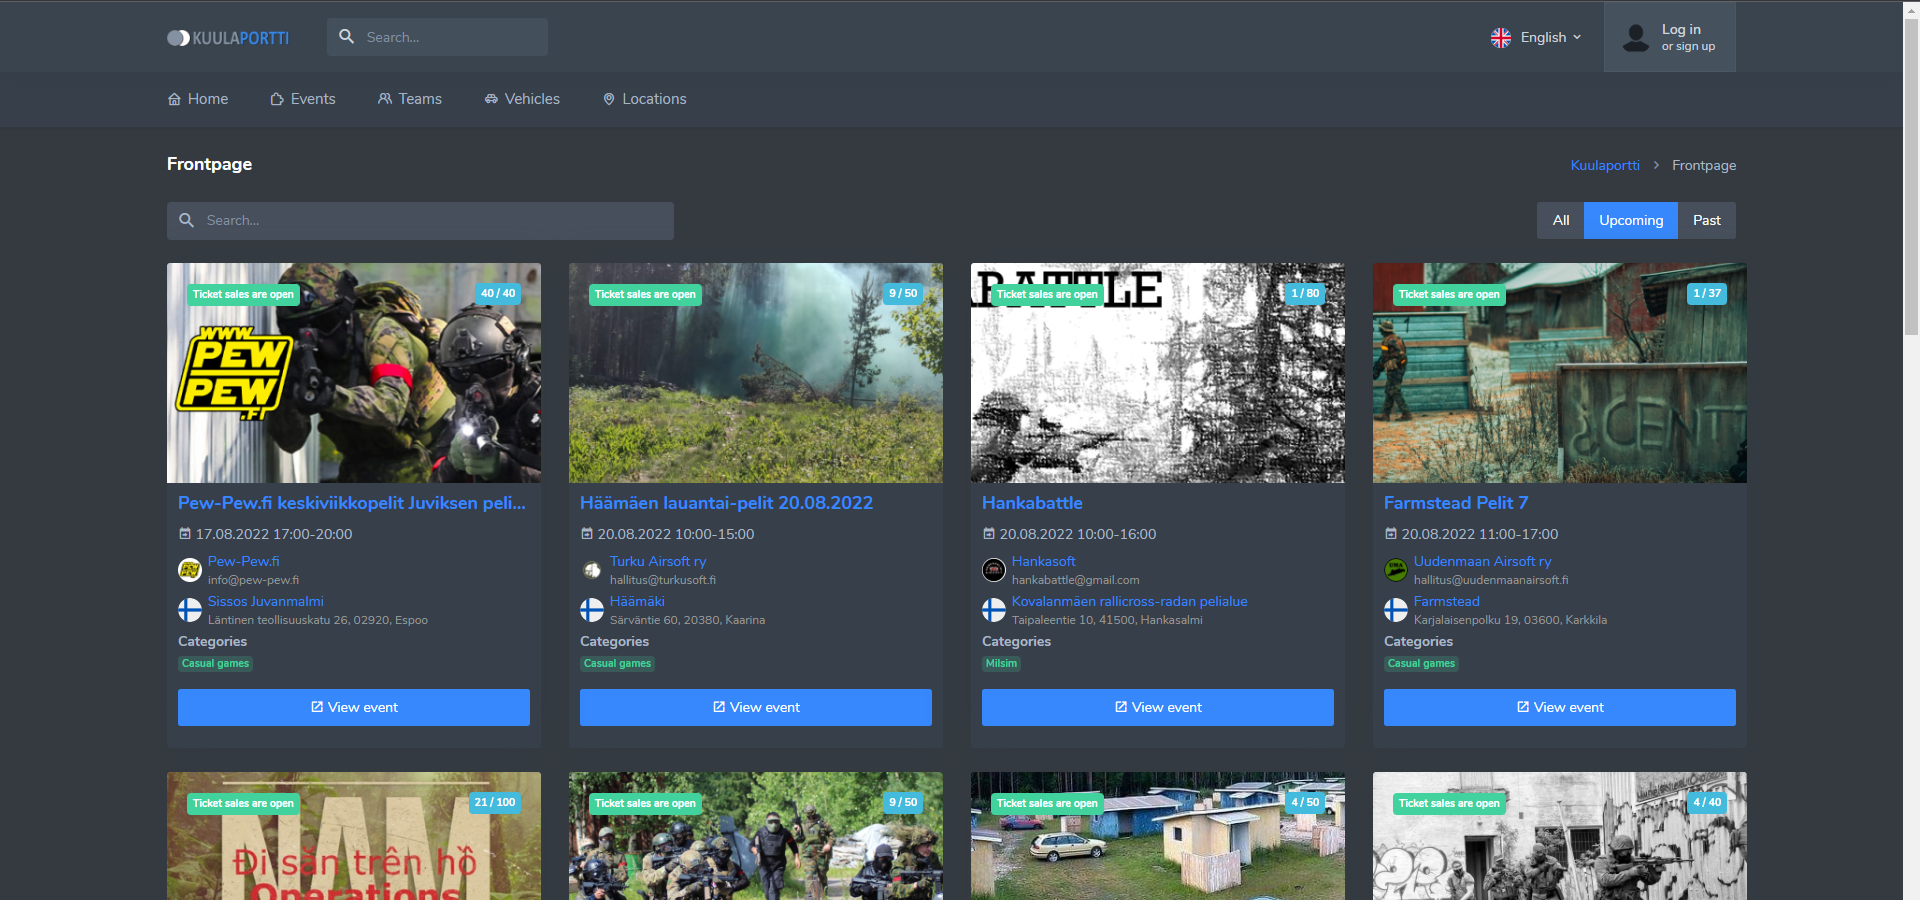View event for Hankabattle
Viewport: 1920px width, 900px height.
[x=1158, y=707]
